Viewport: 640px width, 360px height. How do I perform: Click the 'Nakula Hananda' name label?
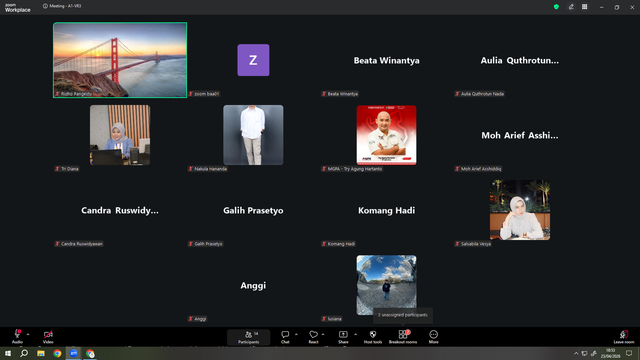[x=208, y=169]
